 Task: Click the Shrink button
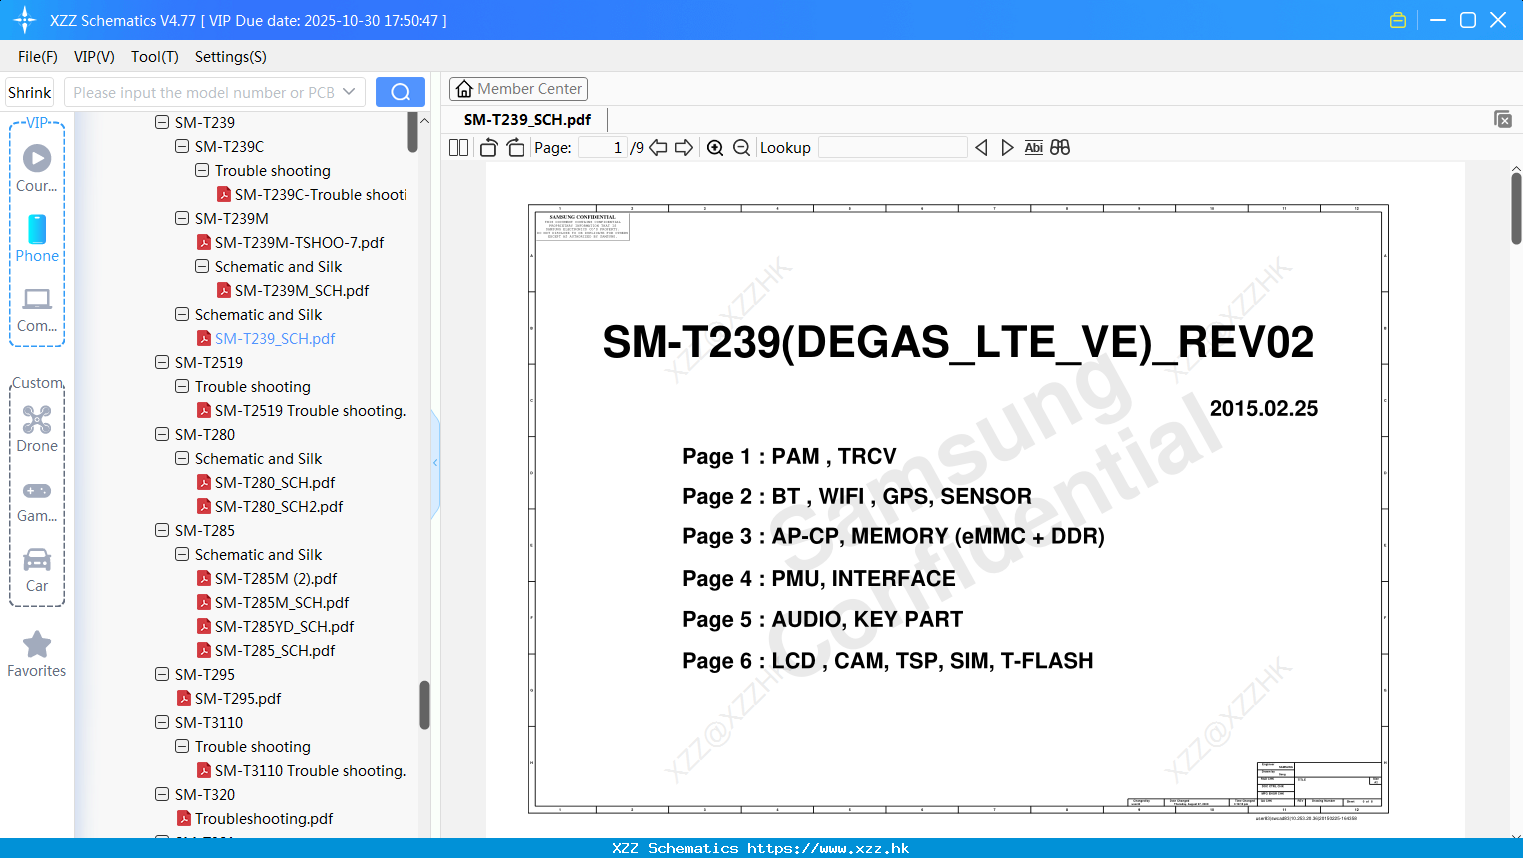point(29,92)
